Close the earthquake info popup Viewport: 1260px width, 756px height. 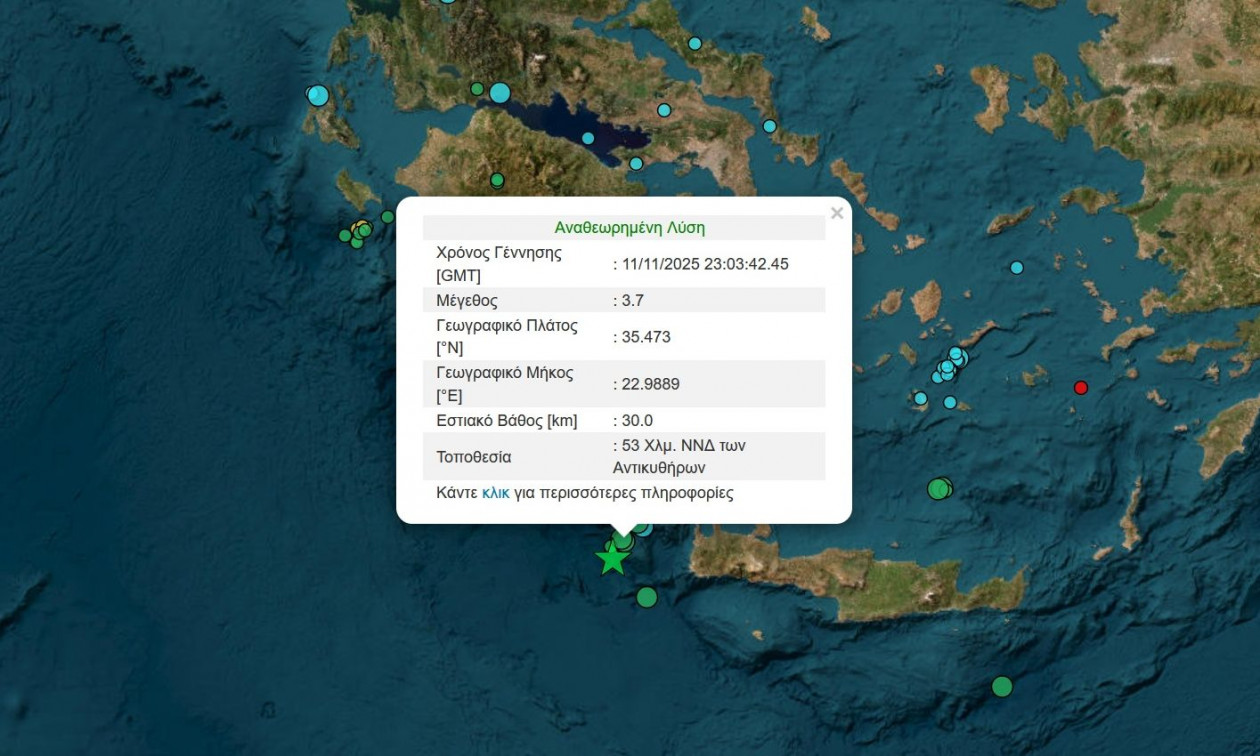837,213
